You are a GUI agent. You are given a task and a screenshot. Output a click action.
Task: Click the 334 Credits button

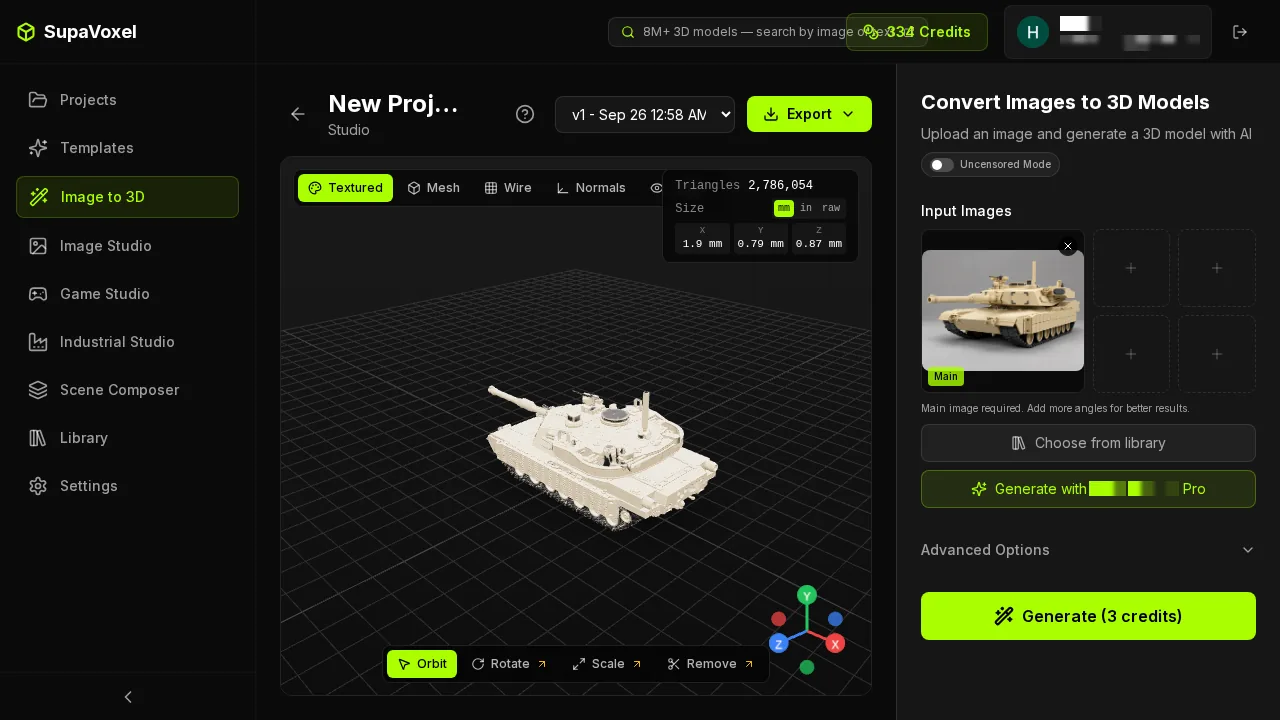tap(917, 32)
